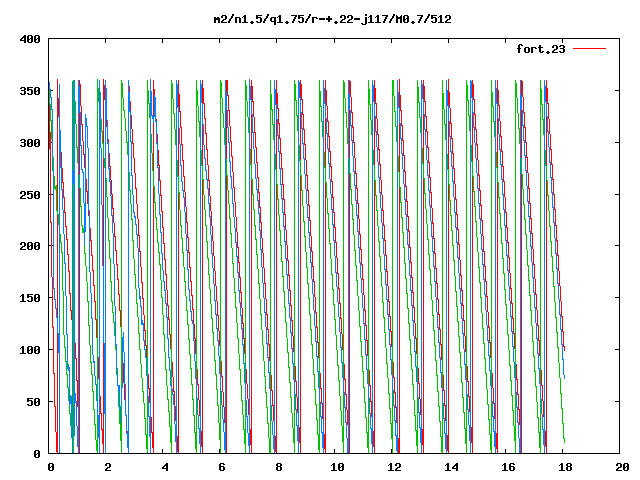Click the x-axis label 12
Viewport: 640px width, 480px height.
point(394,467)
